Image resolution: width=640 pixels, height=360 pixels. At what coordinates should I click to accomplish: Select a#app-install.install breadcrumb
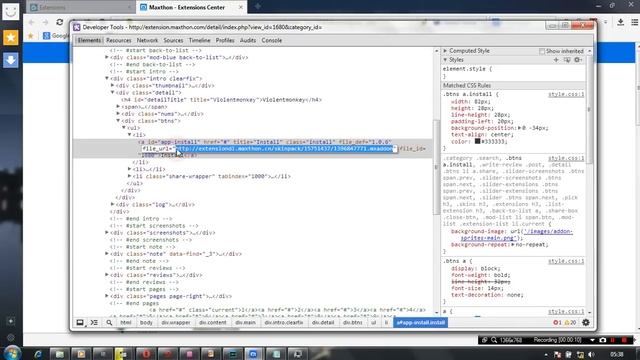[x=420, y=322]
